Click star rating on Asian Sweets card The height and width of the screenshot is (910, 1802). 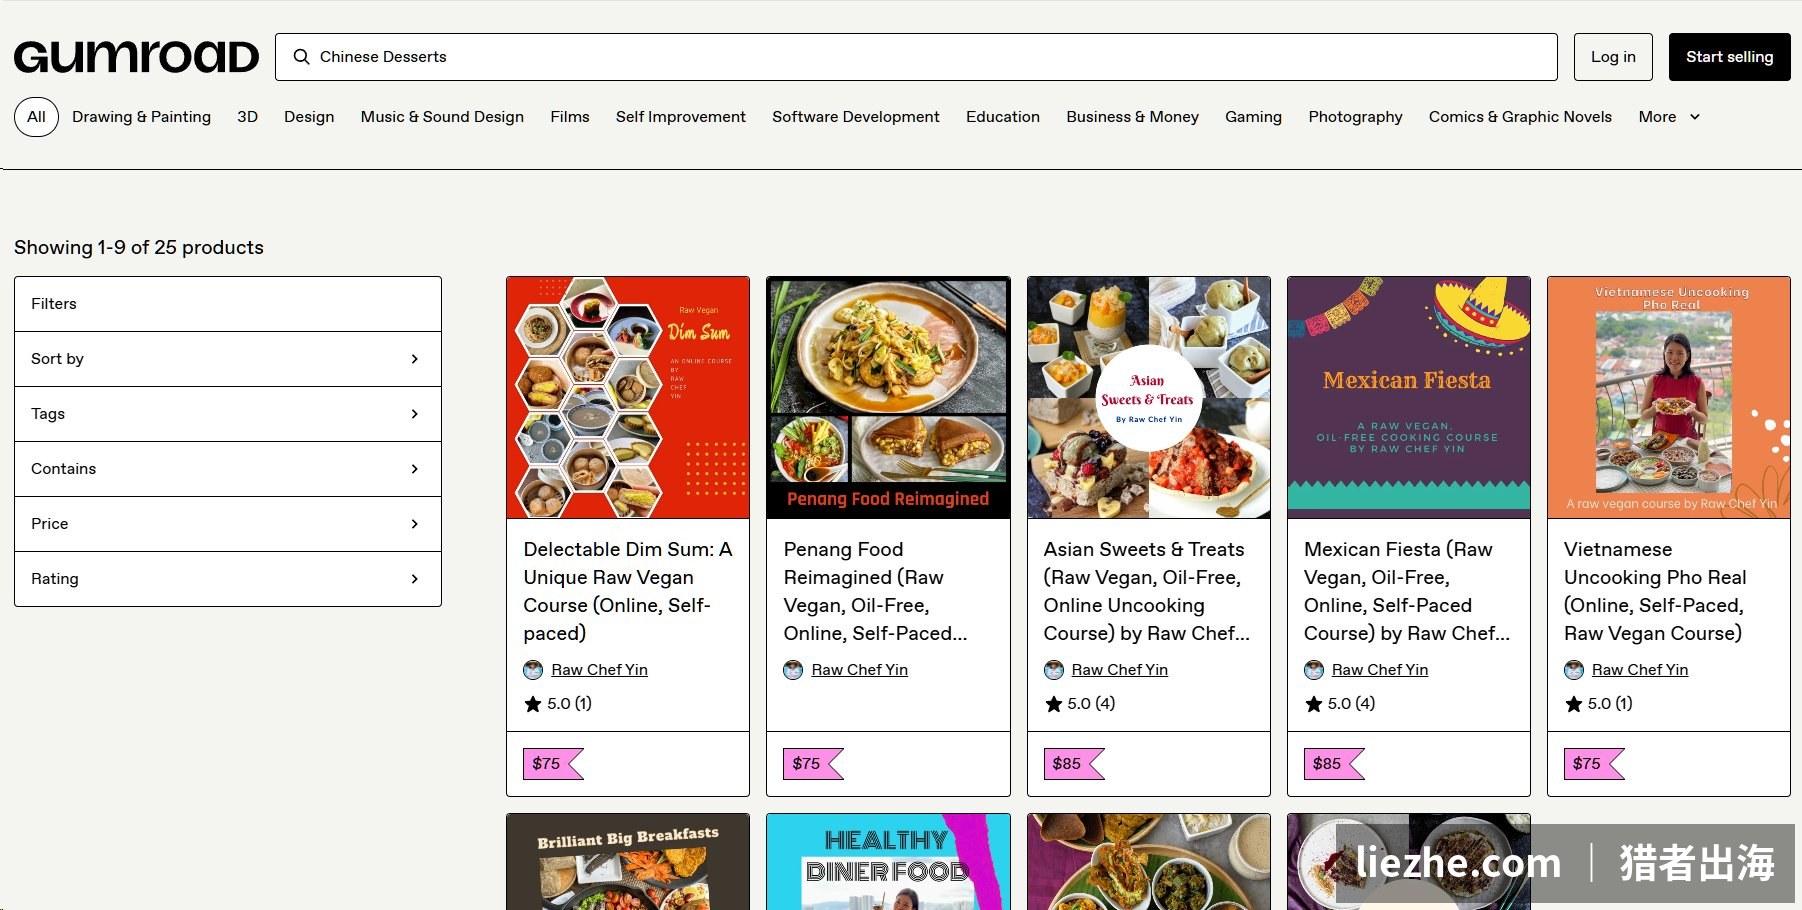[1080, 704]
